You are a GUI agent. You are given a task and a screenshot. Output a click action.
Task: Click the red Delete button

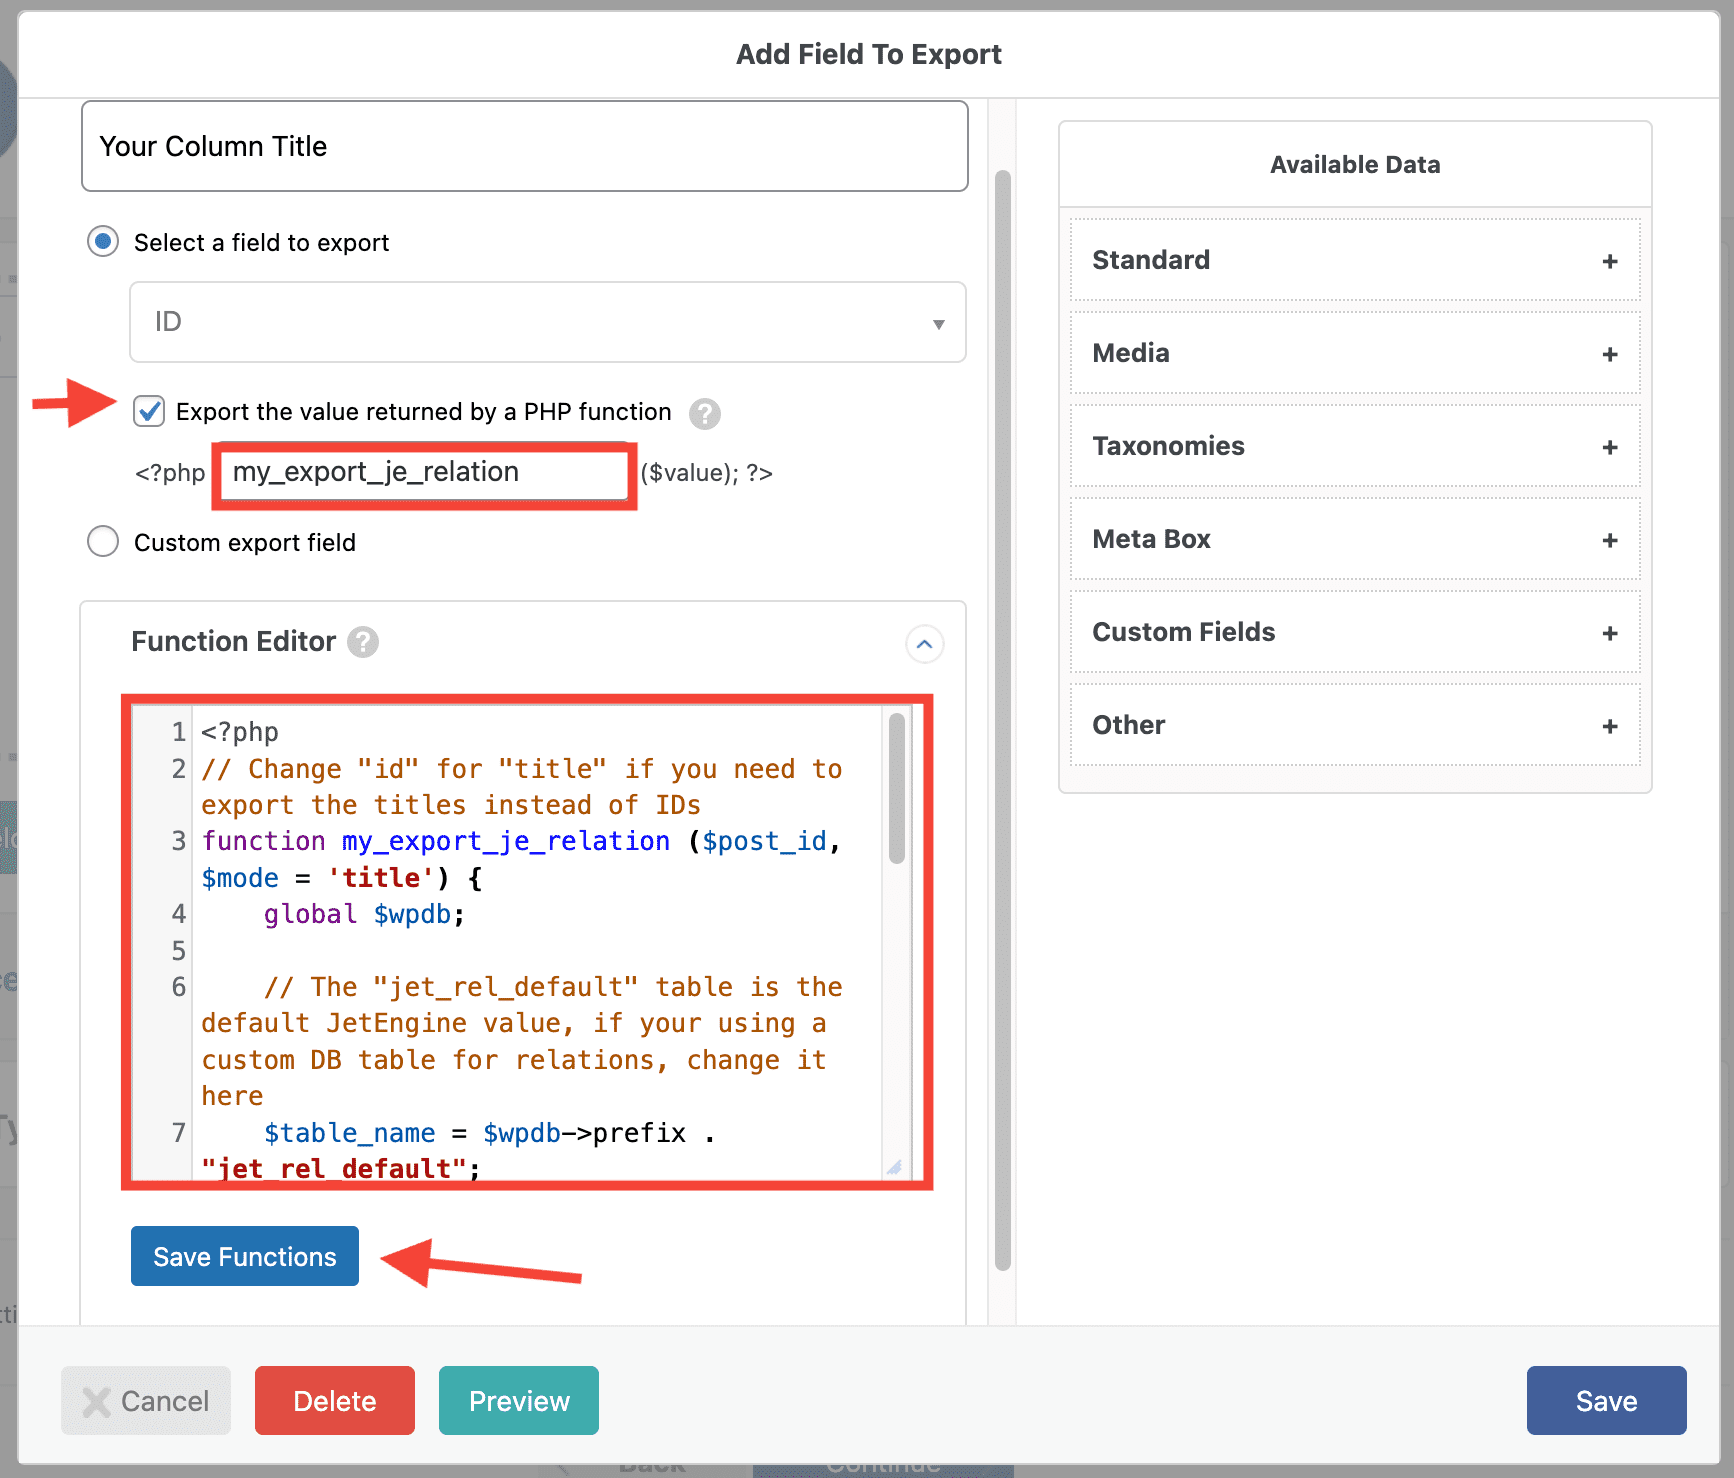point(334,1400)
